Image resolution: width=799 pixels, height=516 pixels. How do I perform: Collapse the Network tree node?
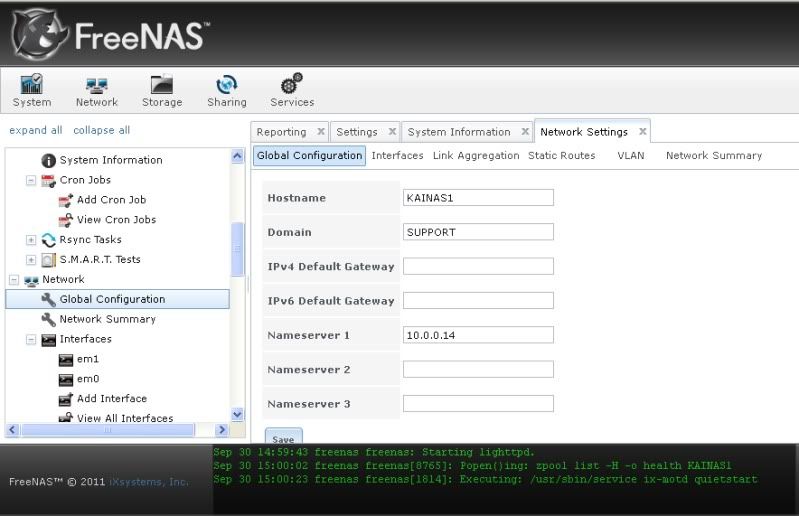click(x=14, y=280)
